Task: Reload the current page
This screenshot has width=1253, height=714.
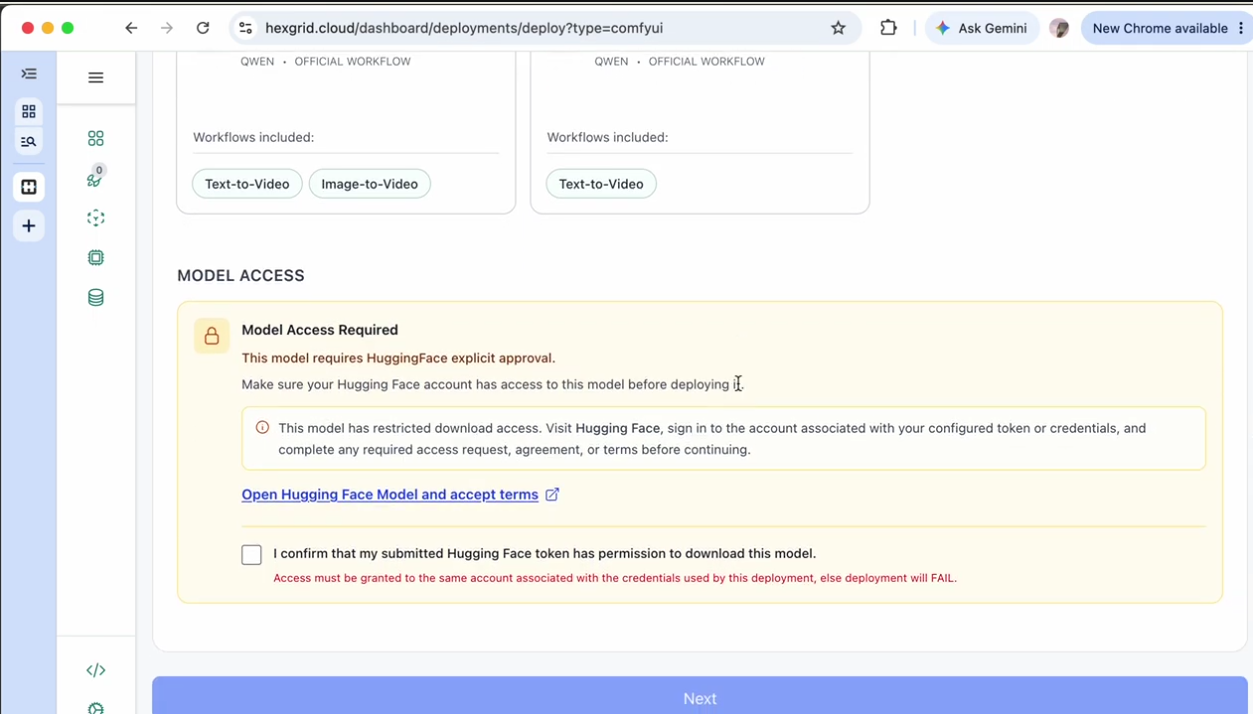Action: click(203, 28)
